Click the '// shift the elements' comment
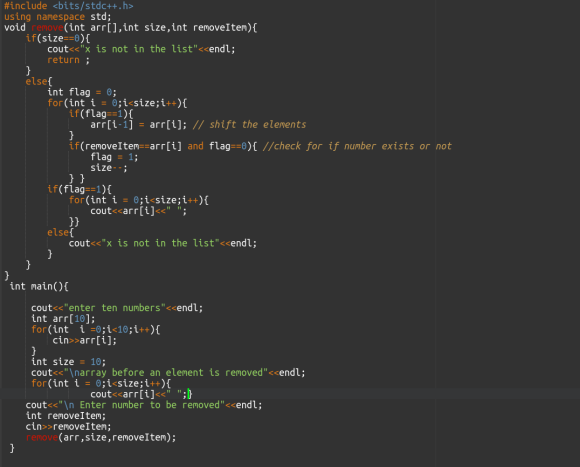The height and width of the screenshot is (467, 580). tap(249, 125)
